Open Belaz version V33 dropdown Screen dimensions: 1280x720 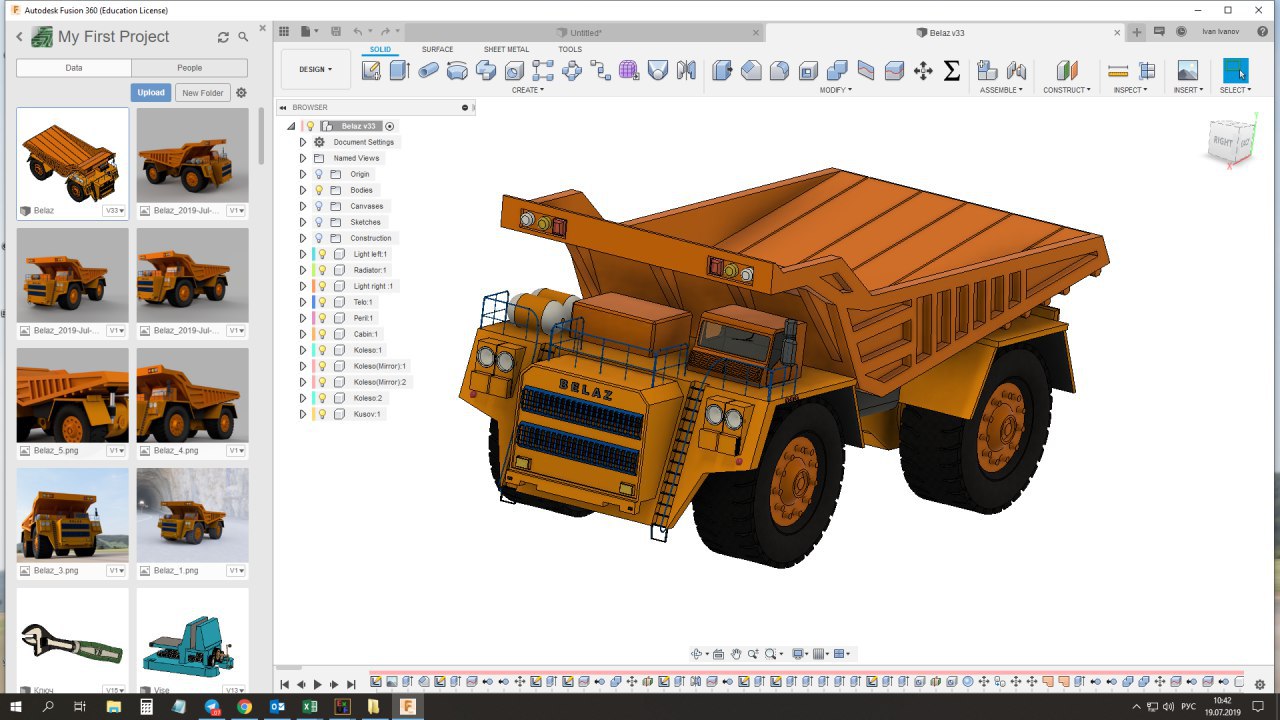[115, 211]
